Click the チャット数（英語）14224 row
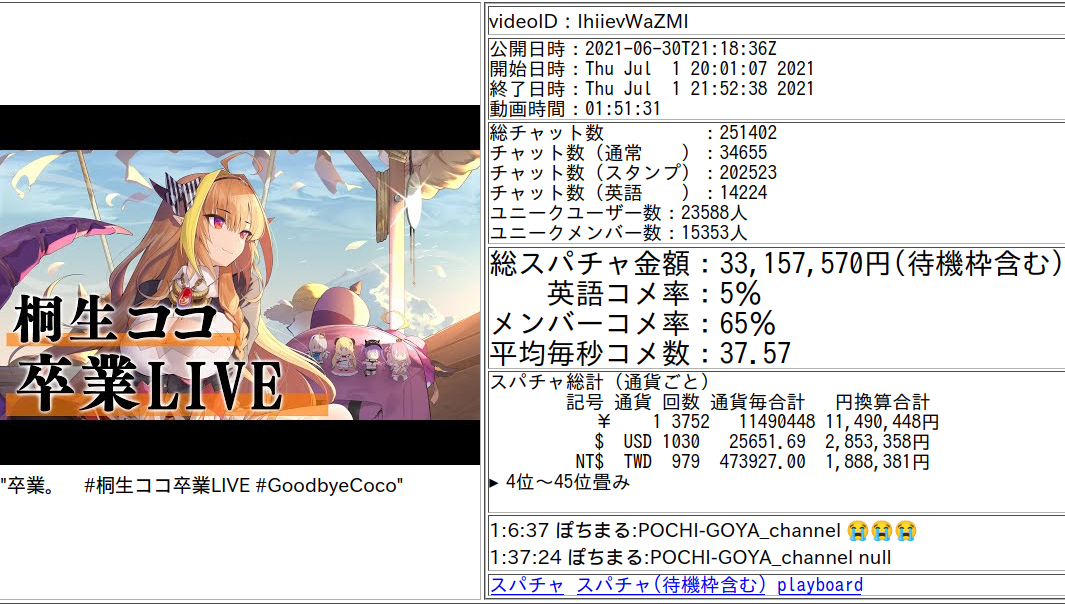Viewport: 1065px width, 604px height. pos(628,193)
